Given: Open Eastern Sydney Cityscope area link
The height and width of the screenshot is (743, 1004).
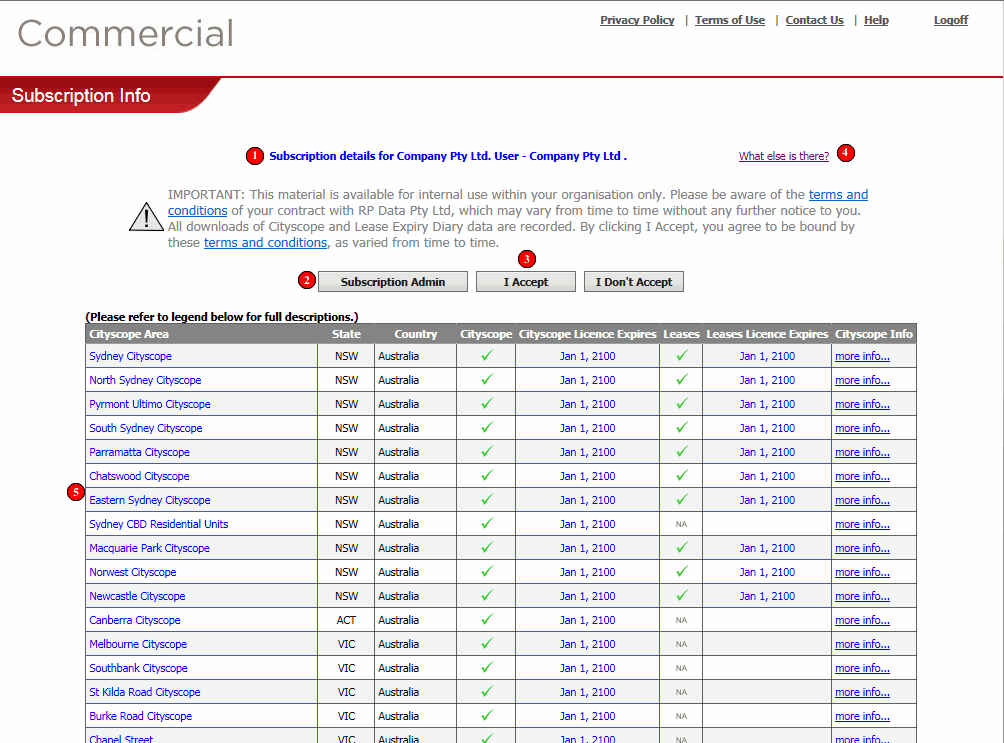Looking at the screenshot, I should coord(150,500).
